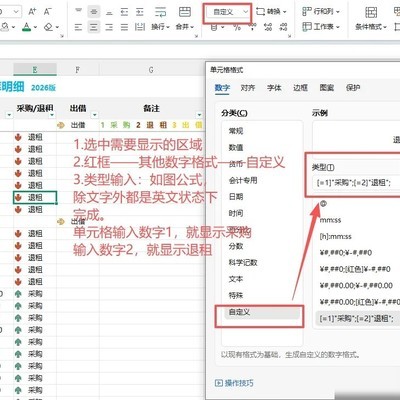Select 数值 category
This screenshot has height=400, width=400.
pyautogui.click(x=236, y=147)
